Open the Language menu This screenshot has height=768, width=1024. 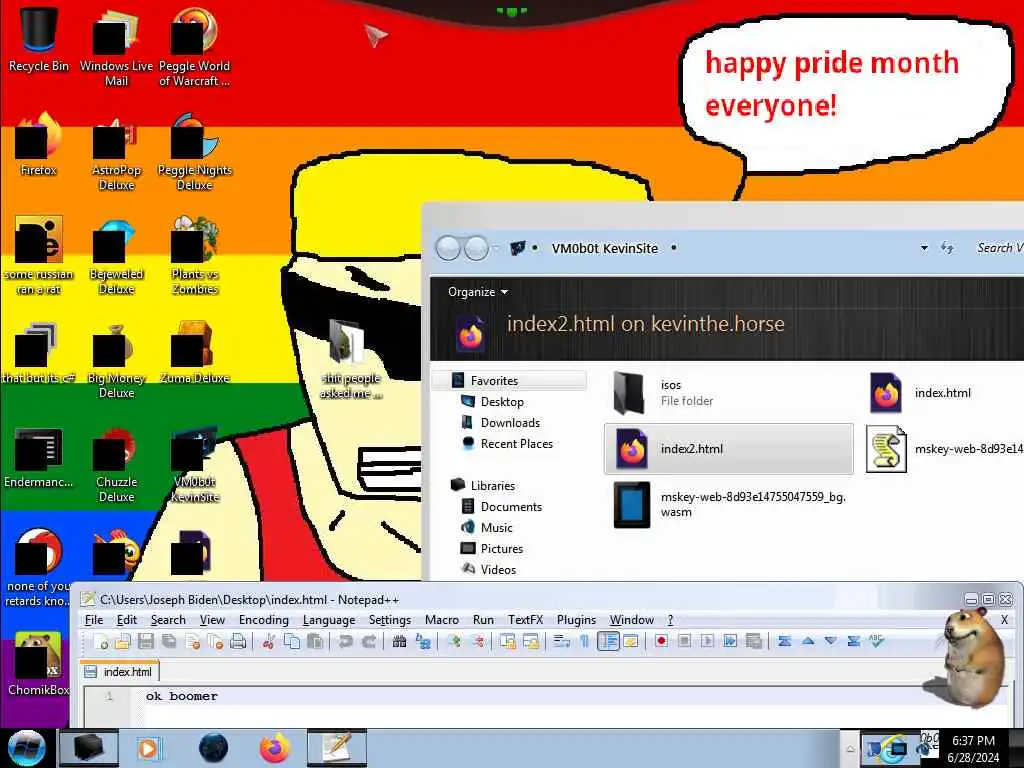tap(328, 620)
